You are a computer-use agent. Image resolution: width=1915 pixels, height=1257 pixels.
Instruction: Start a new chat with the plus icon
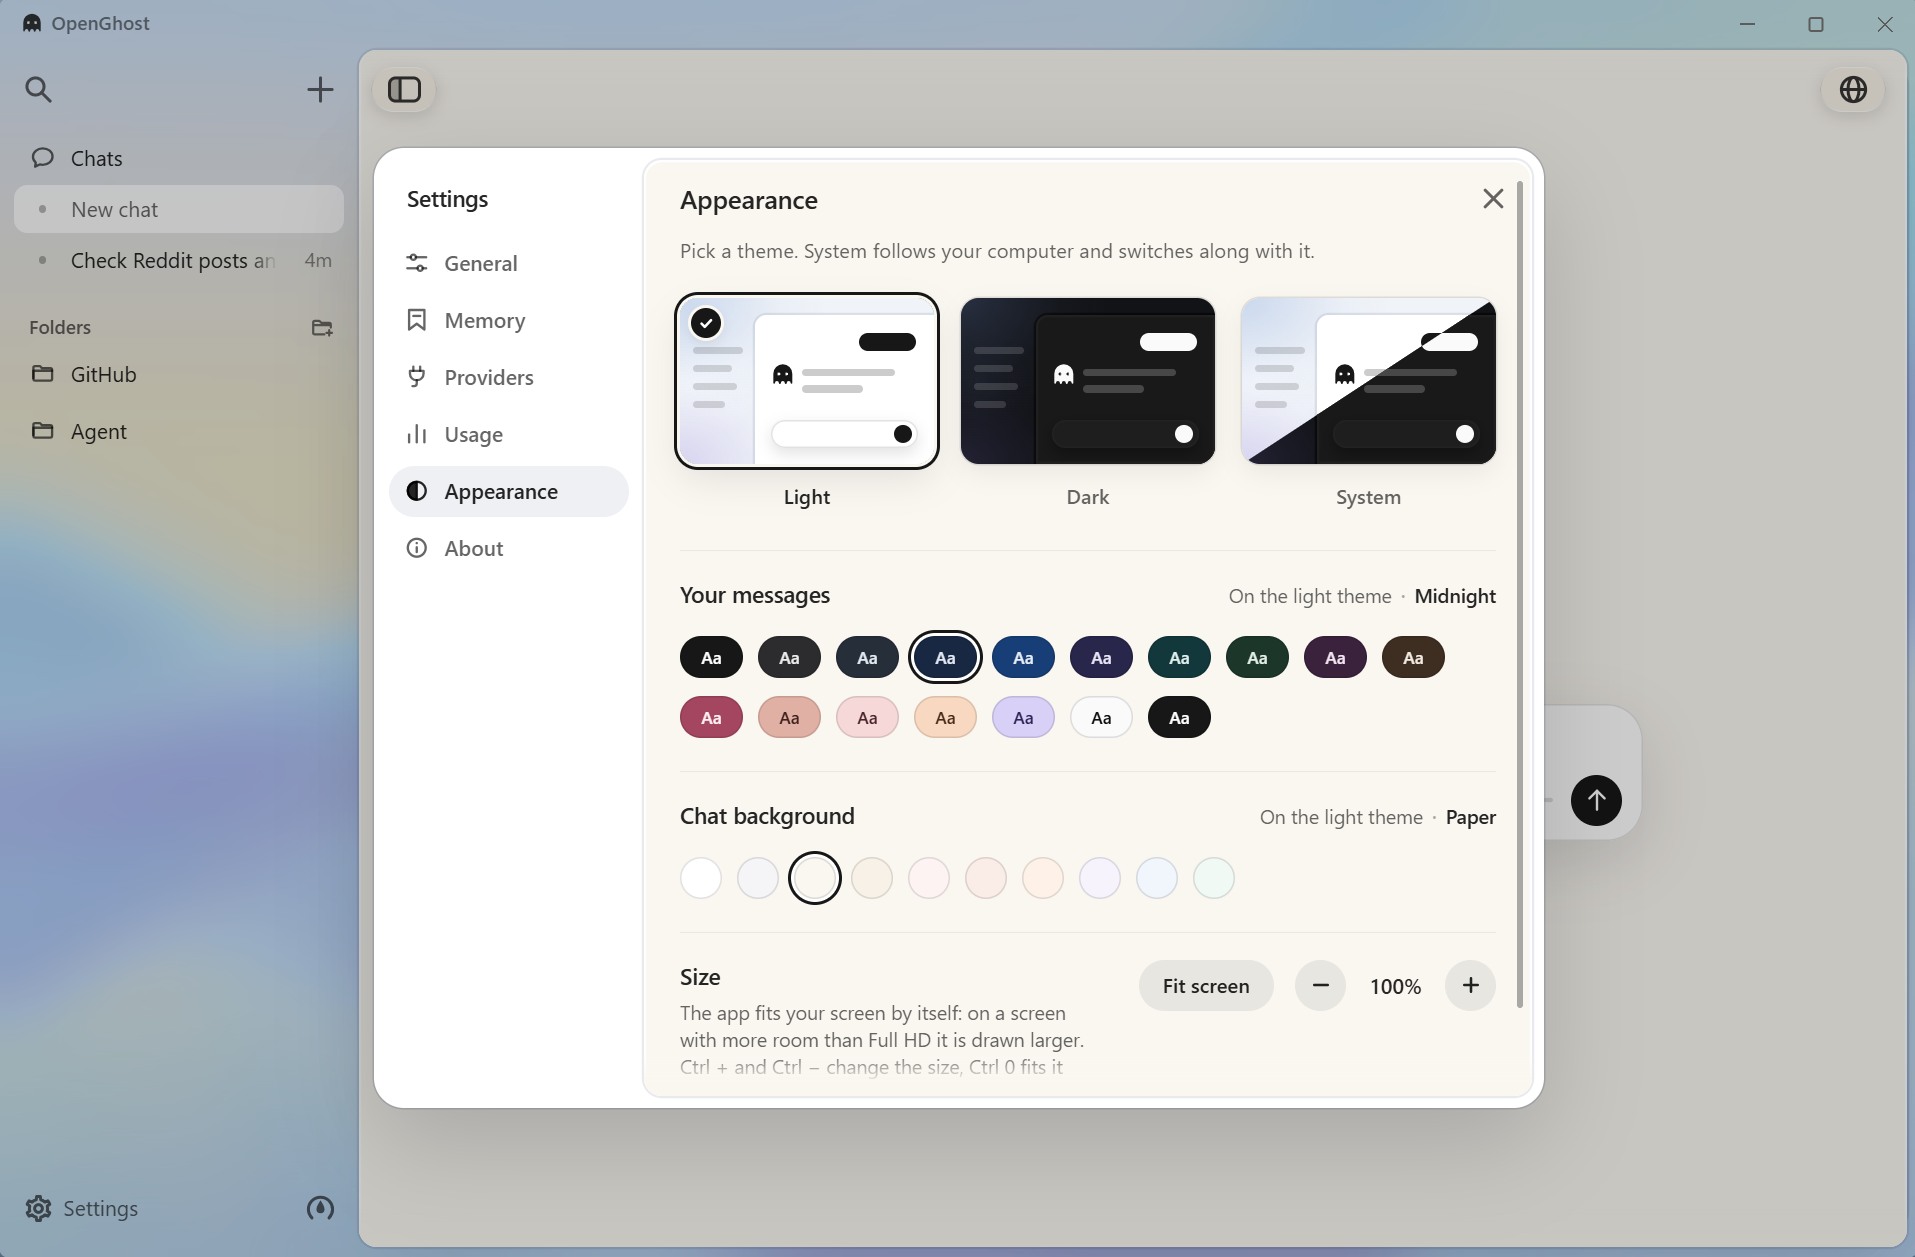tap(320, 89)
